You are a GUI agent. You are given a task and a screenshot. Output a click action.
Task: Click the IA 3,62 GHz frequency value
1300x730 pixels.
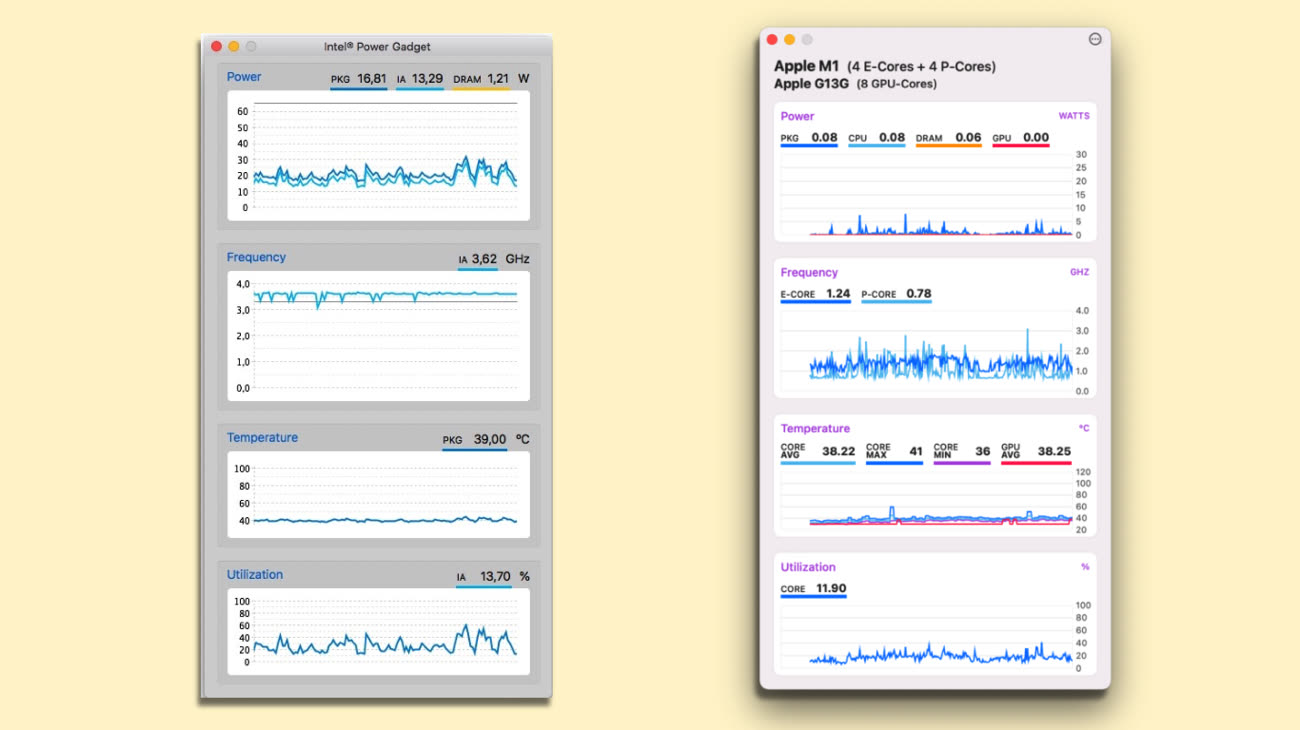tap(478, 260)
